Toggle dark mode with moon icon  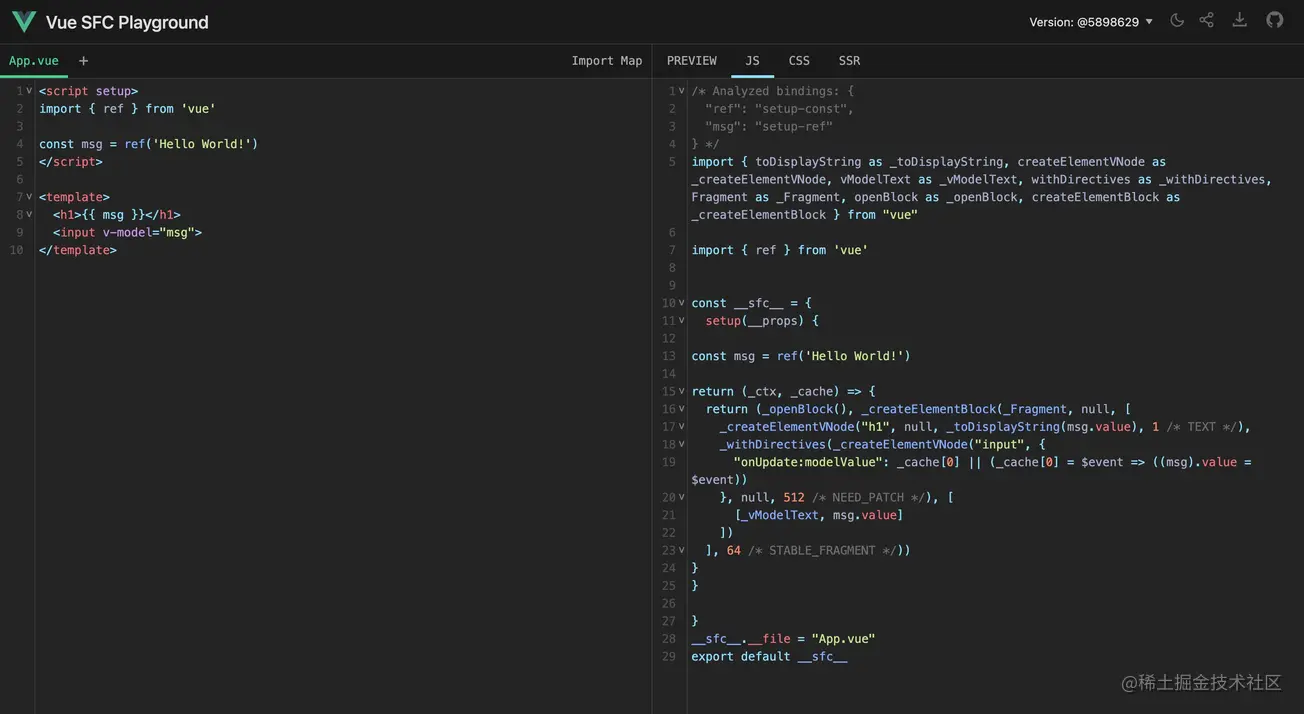coord(1177,21)
